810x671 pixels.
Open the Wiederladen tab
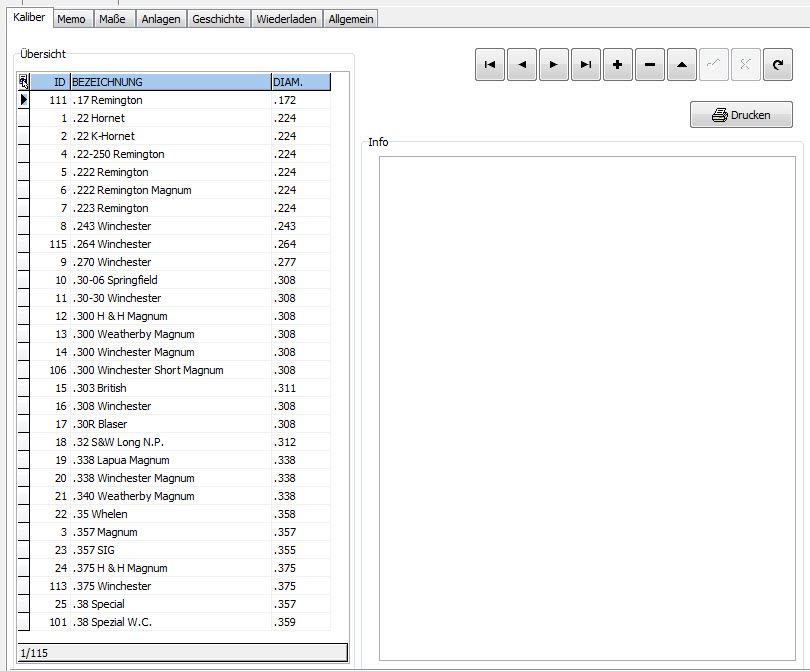(x=286, y=19)
